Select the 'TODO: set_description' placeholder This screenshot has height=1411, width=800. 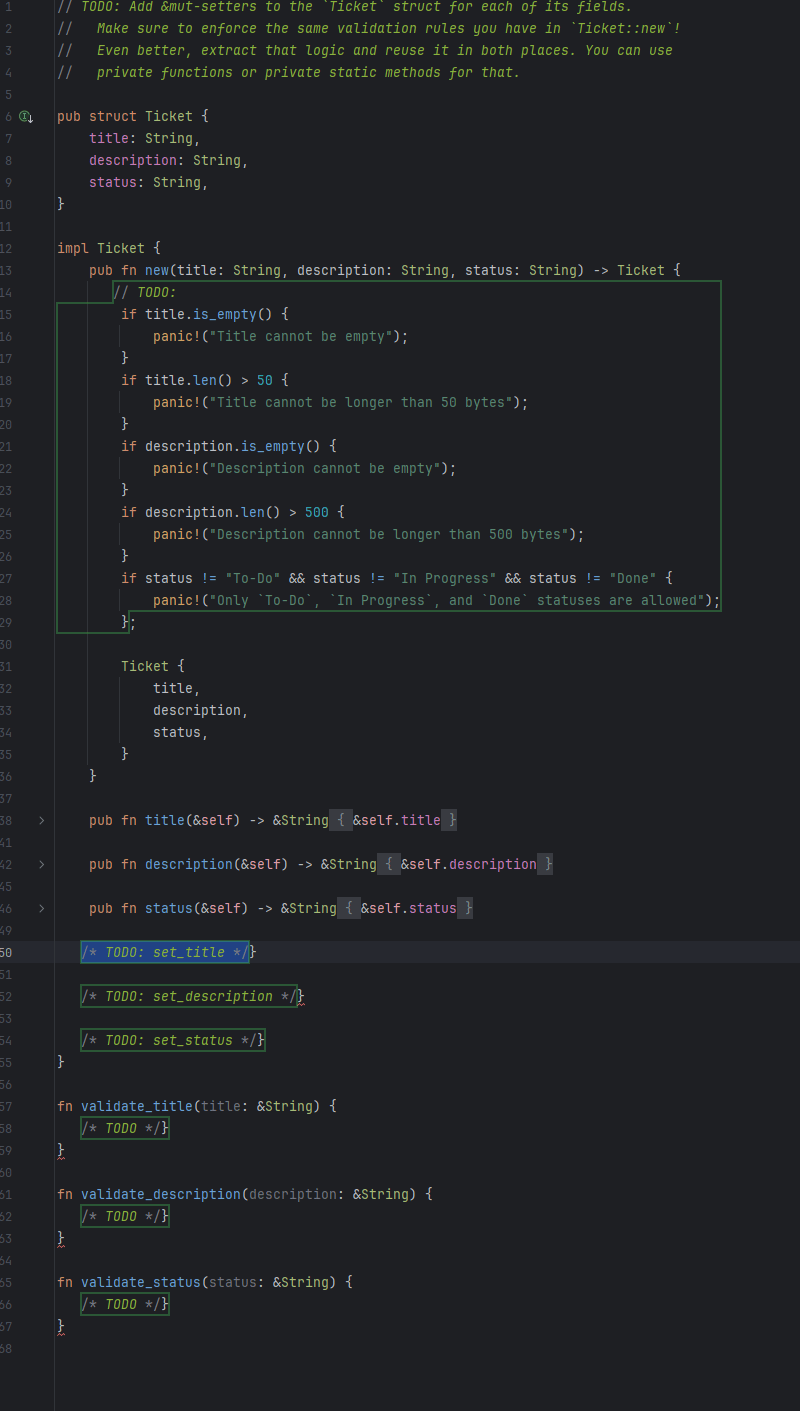(x=189, y=996)
